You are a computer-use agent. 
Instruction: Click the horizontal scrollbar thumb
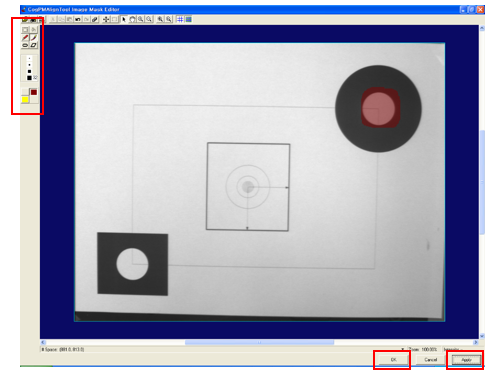tap(259, 342)
